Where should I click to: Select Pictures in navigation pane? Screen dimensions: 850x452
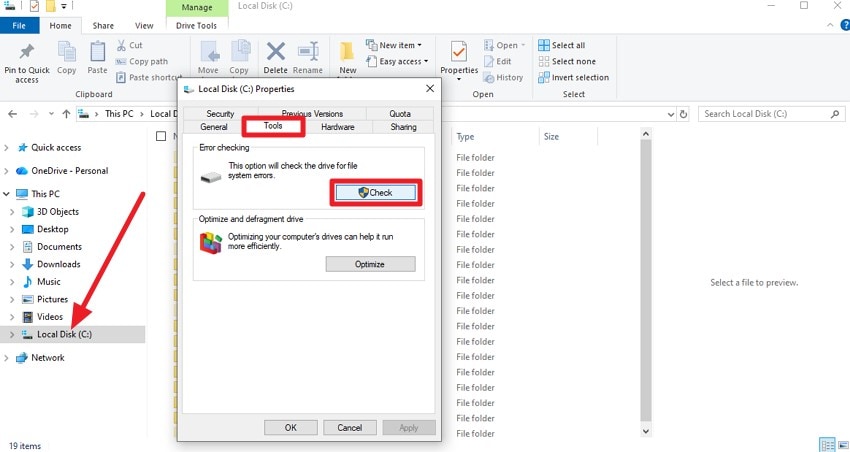coord(52,299)
